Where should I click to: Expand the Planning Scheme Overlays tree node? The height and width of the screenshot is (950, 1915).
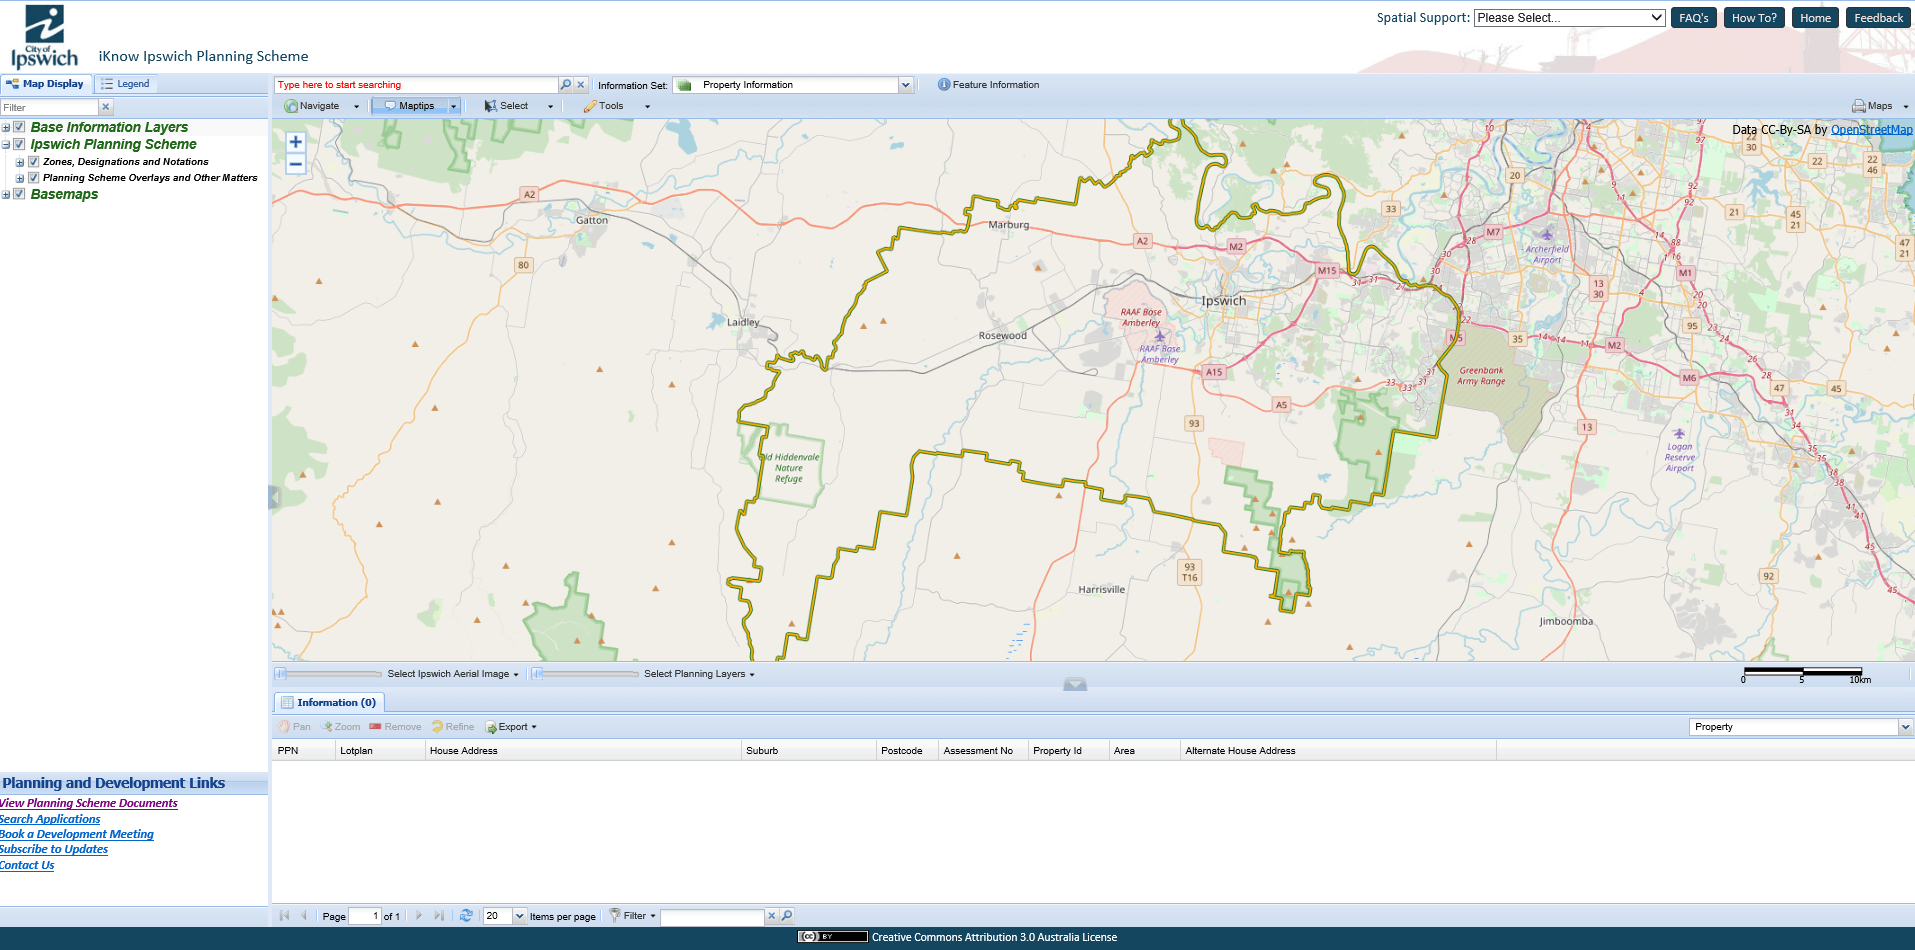[x=19, y=178]
